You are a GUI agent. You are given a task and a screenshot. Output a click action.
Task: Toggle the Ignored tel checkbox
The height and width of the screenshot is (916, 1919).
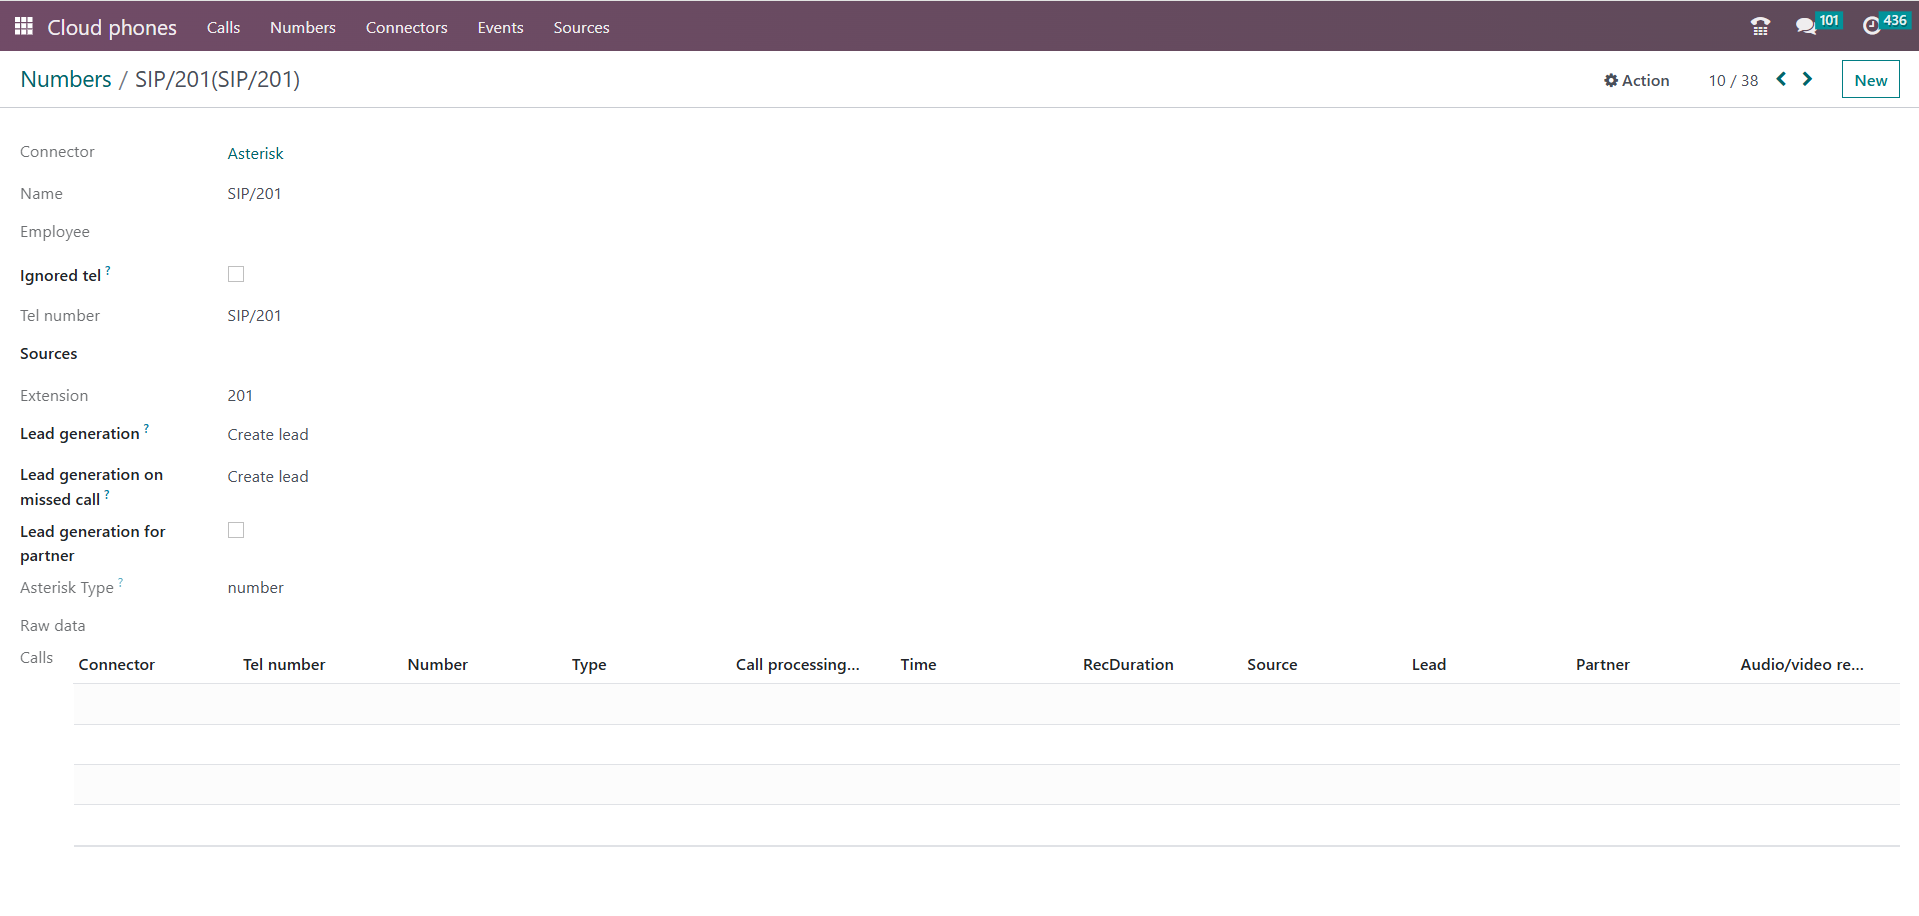(236, 274)
